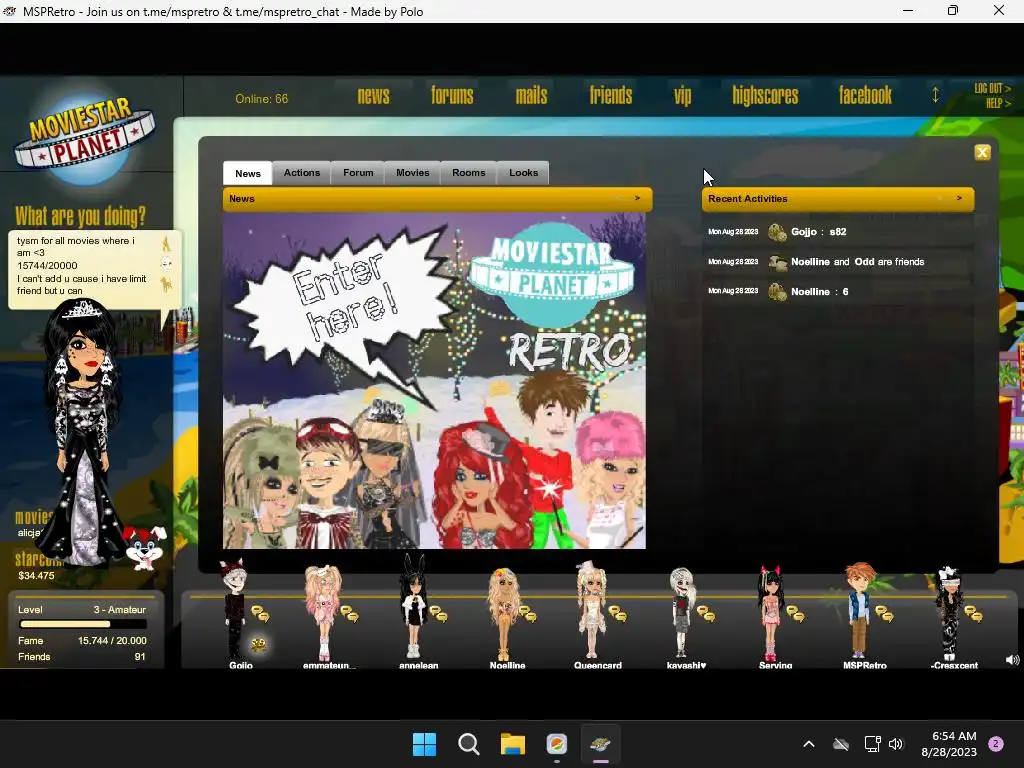Open highscores from the top navigation

(765, 96)
